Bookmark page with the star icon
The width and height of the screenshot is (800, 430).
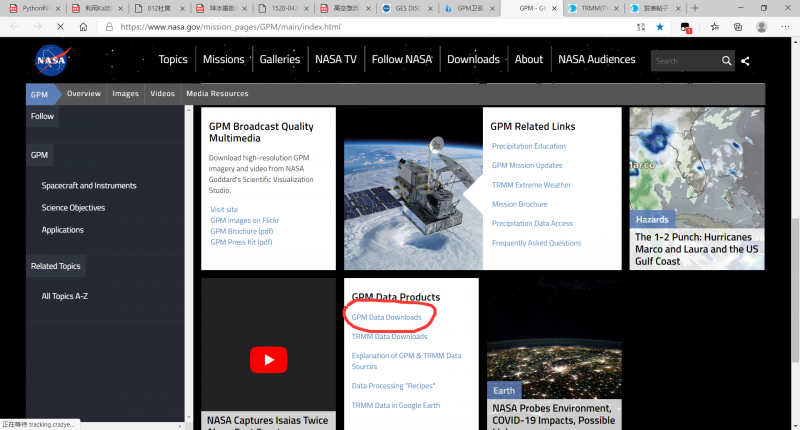(659, 28)
